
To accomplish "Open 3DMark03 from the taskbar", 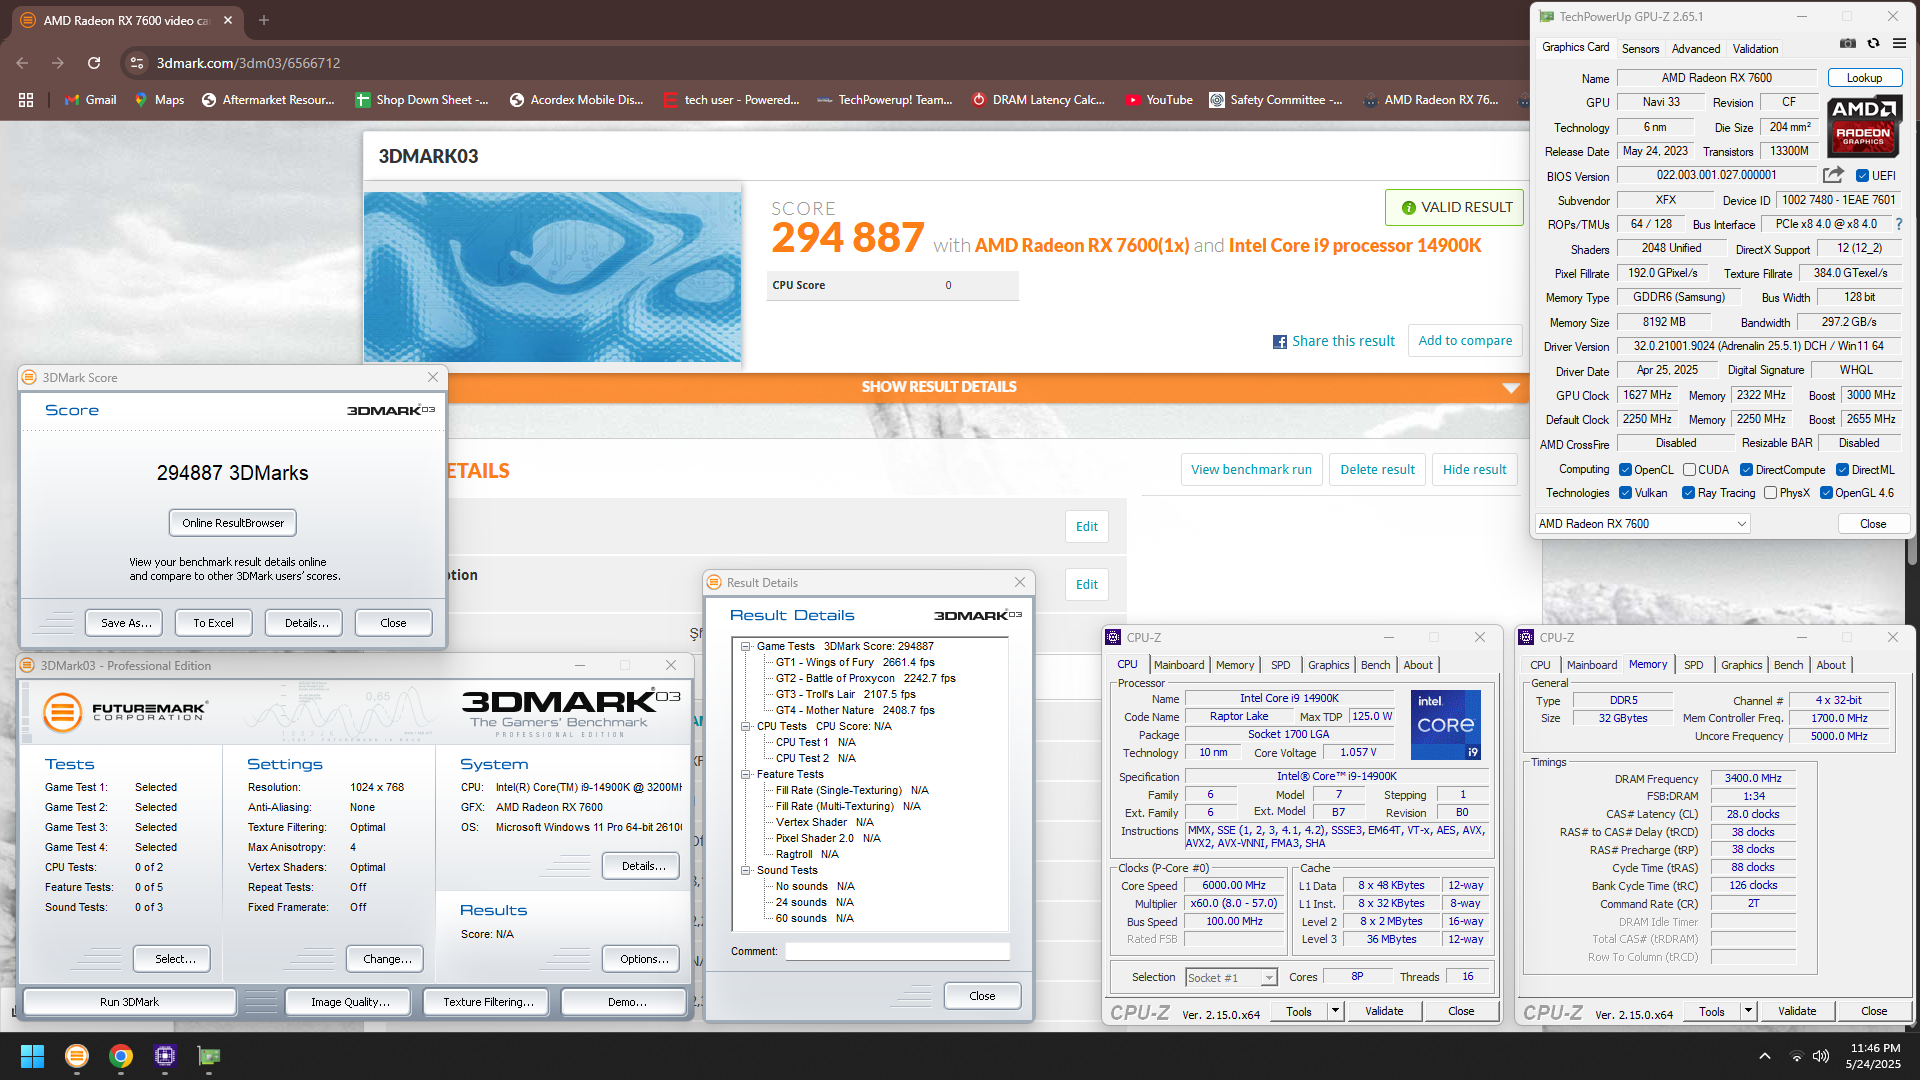I will click(76, 1056).
